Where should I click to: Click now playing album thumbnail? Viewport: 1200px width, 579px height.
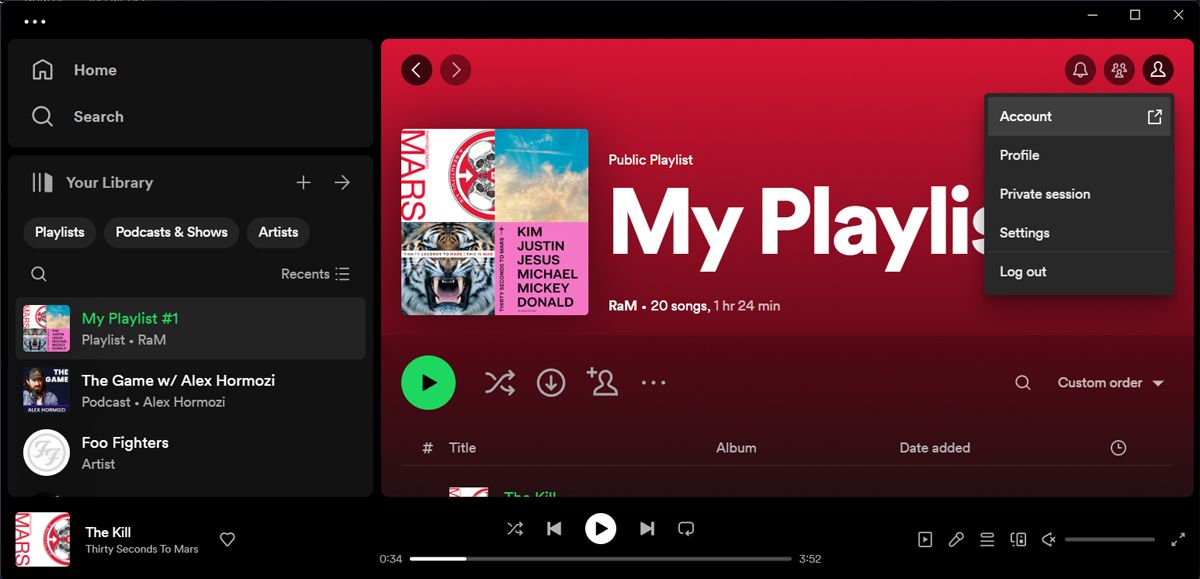43,540
